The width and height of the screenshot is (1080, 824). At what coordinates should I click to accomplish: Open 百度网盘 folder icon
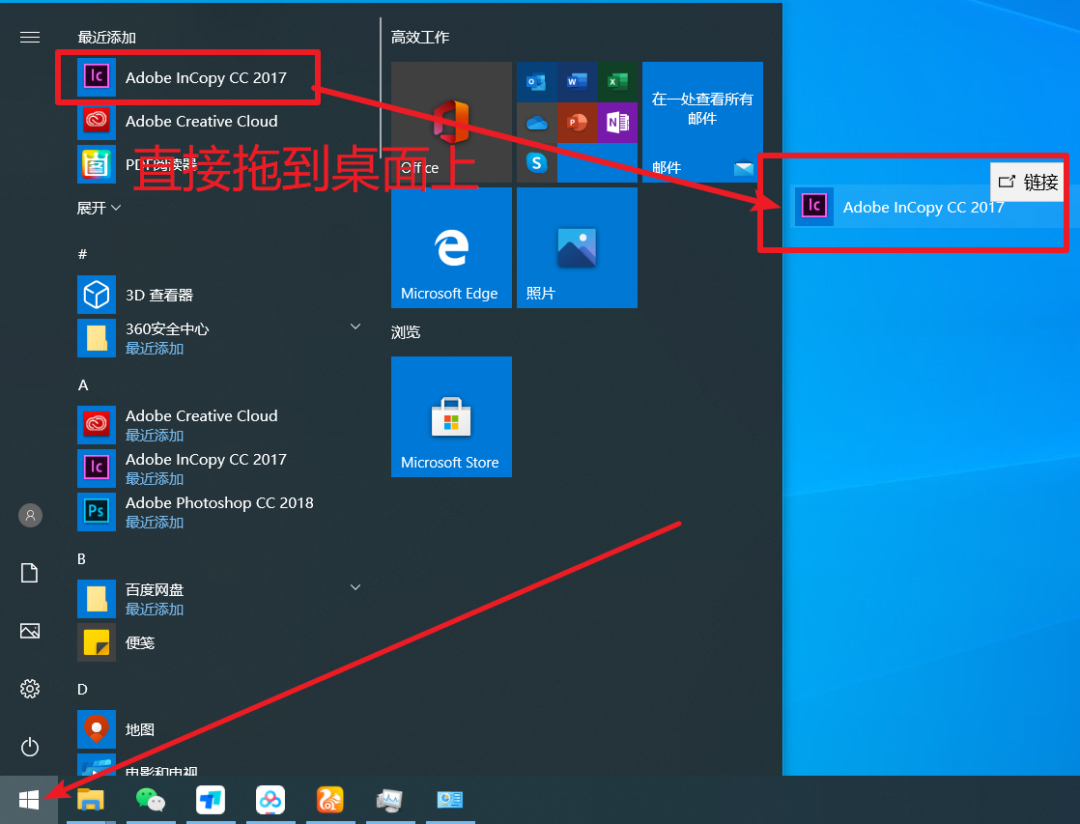[x=96, y=599]
